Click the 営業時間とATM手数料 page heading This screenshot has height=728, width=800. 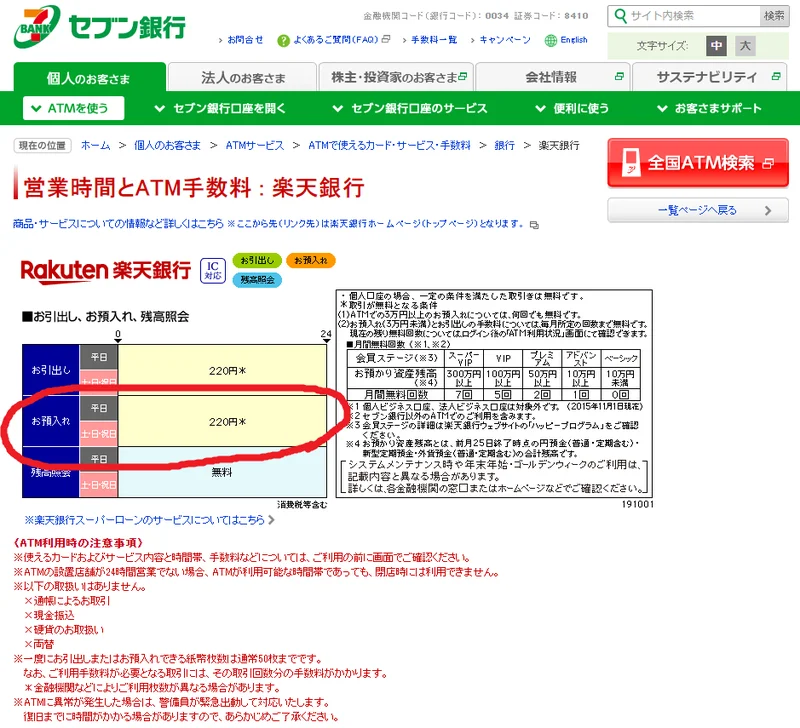(194, 188)
